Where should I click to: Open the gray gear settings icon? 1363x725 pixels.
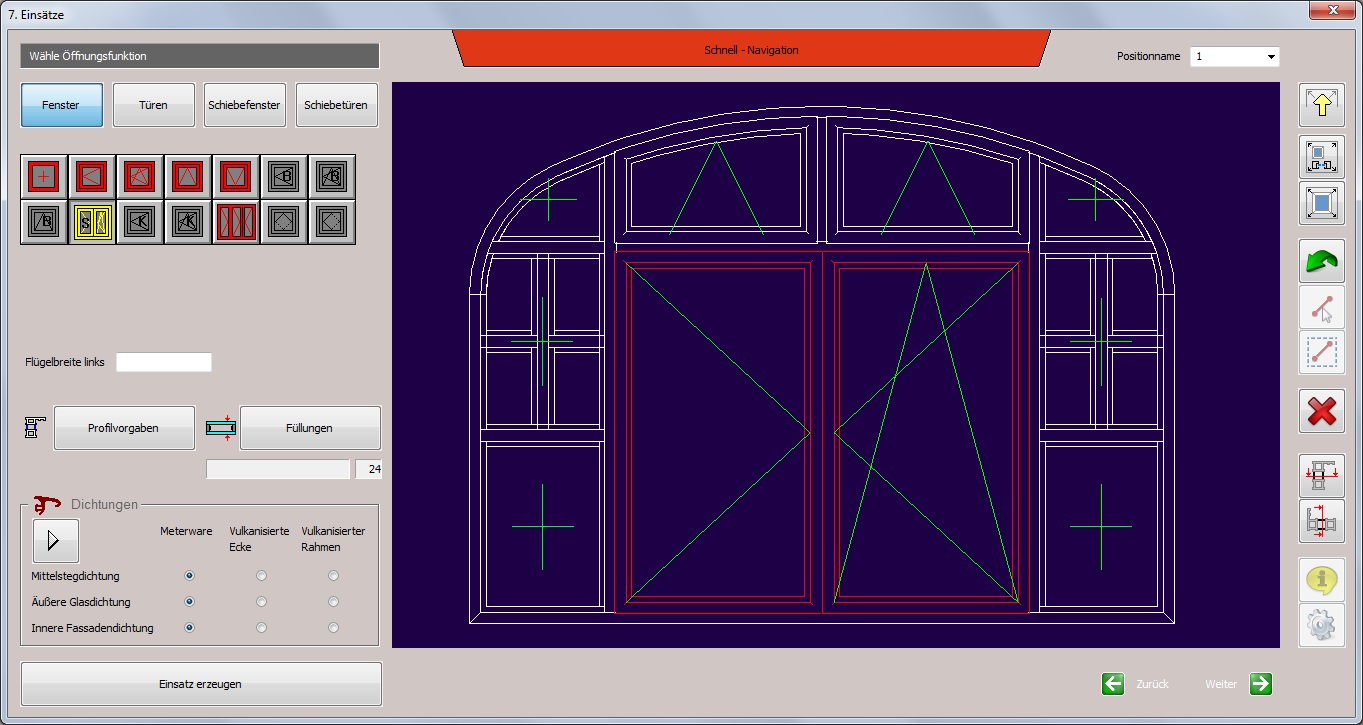click(1321, 625)
